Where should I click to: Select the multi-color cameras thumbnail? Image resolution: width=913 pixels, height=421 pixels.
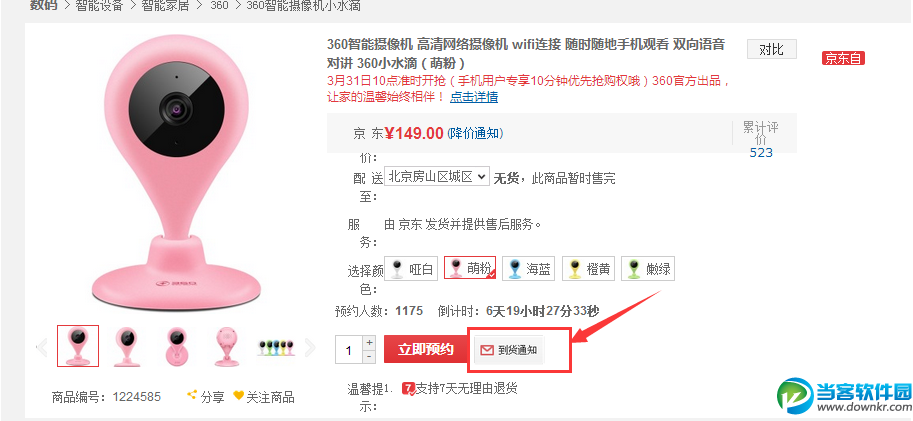click(276, 347)
